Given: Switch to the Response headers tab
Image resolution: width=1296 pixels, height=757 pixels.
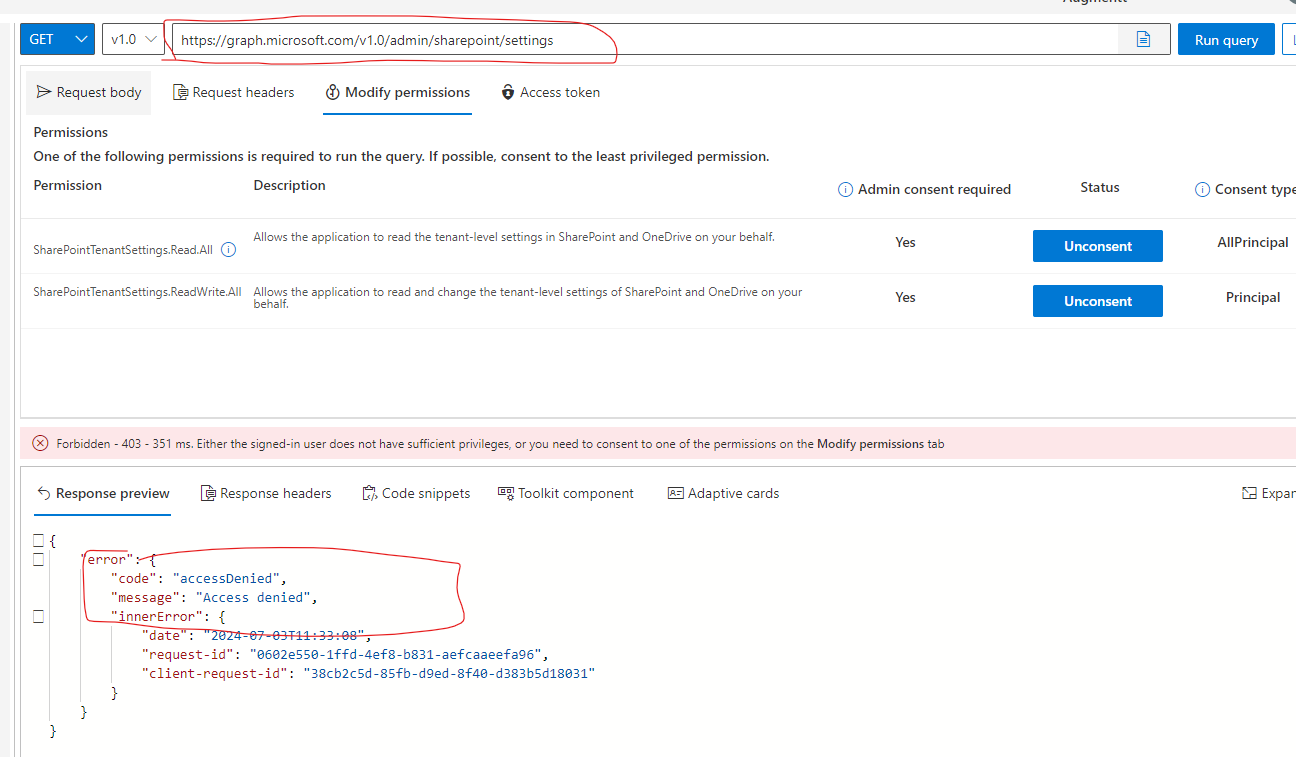Looking at the screenshot, I should pos(266,493).
